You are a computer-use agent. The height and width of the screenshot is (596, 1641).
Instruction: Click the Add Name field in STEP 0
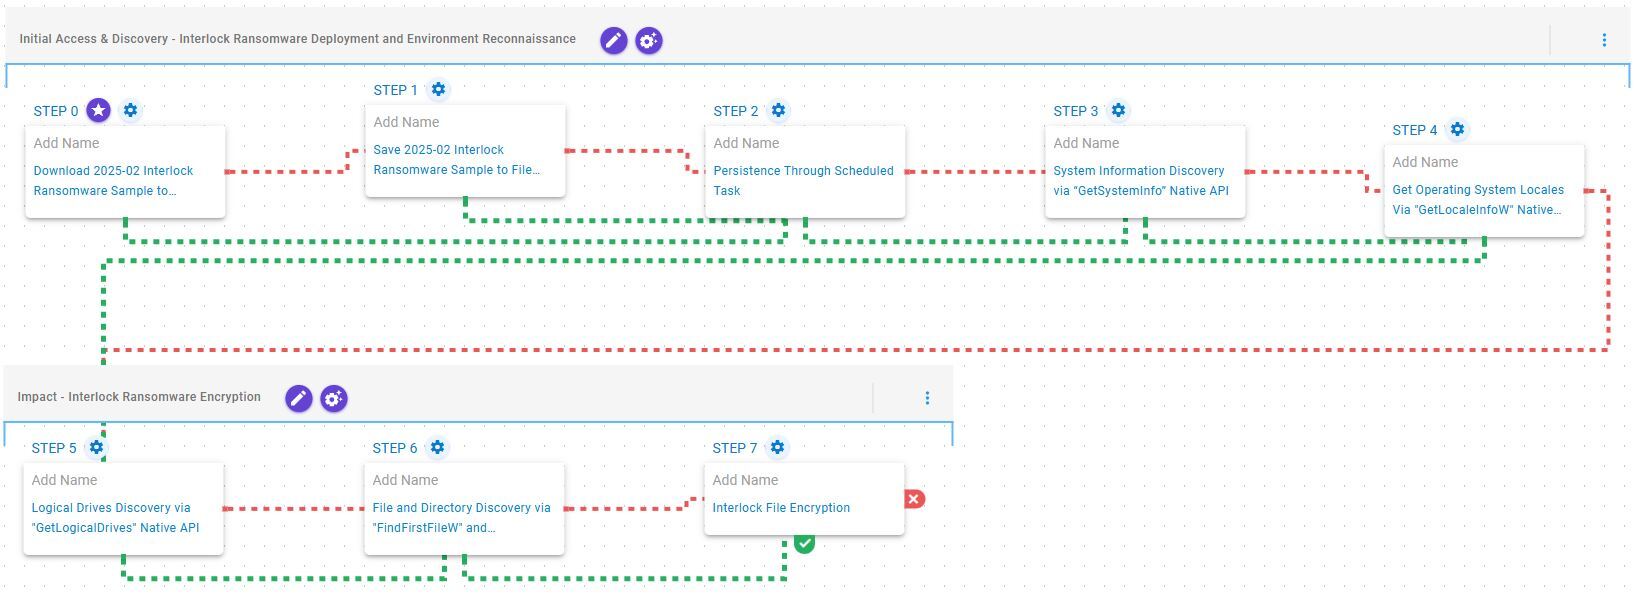[x=66, y=143]
